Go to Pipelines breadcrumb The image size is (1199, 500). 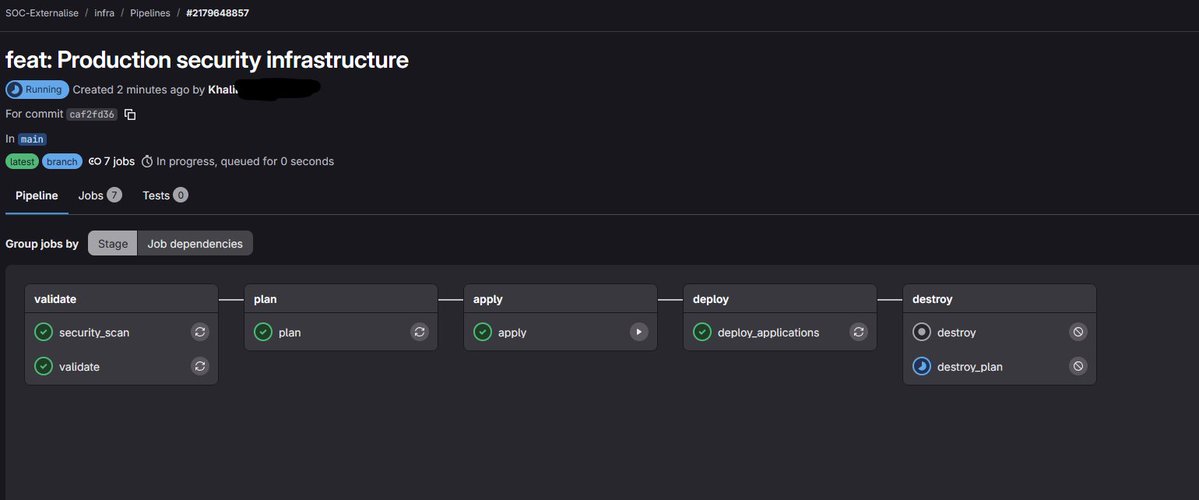[150, 13]
